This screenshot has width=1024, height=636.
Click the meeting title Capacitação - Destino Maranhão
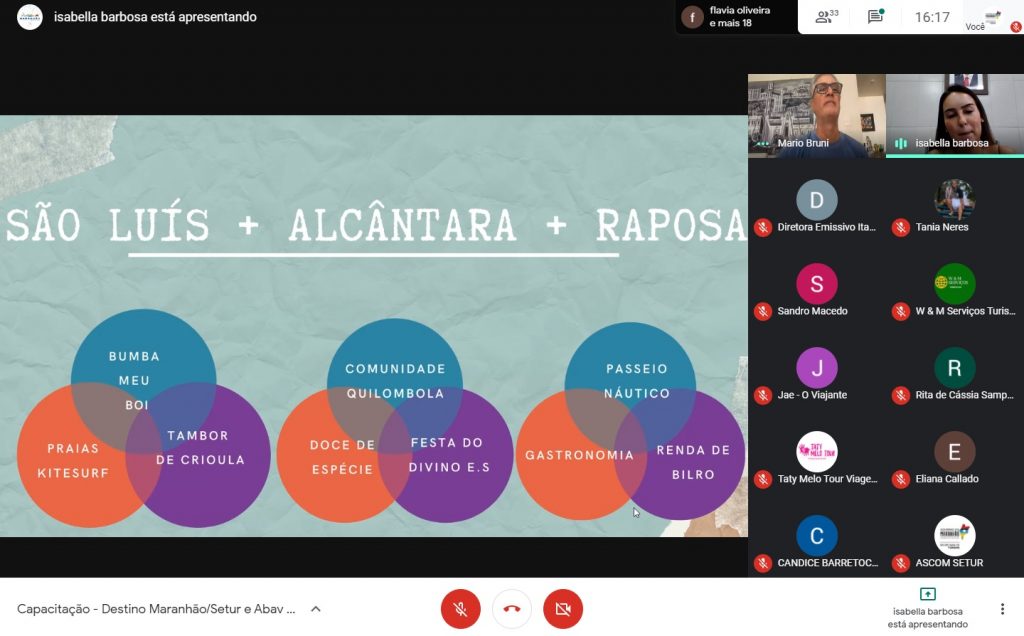156,609
